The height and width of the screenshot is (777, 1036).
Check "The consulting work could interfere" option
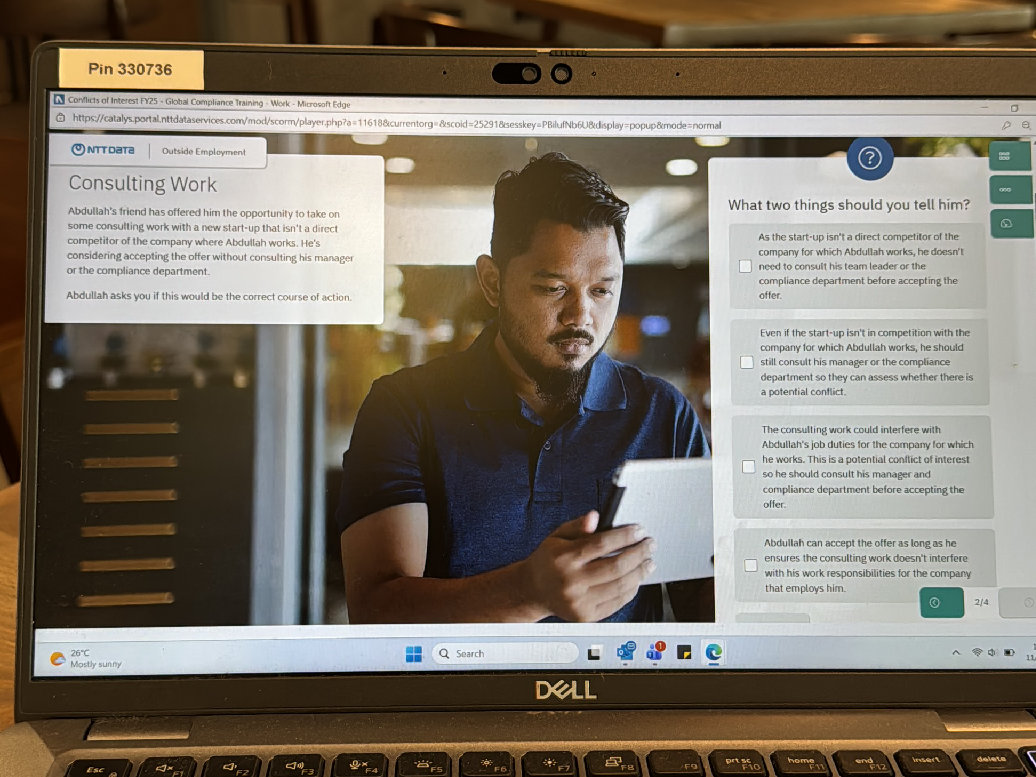748,466
